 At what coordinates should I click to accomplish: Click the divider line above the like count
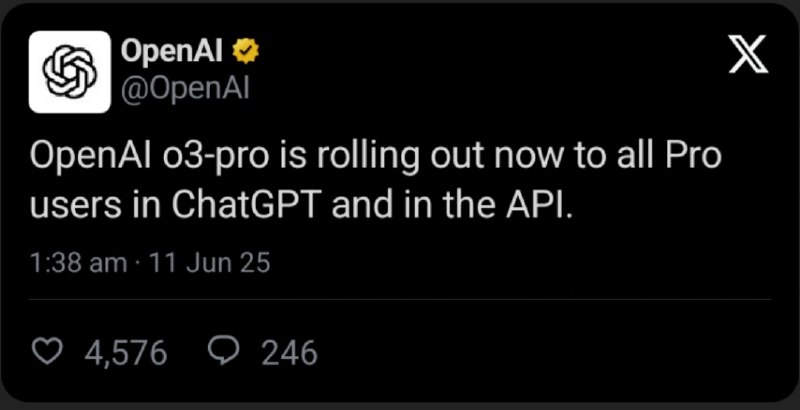point(400,299)
